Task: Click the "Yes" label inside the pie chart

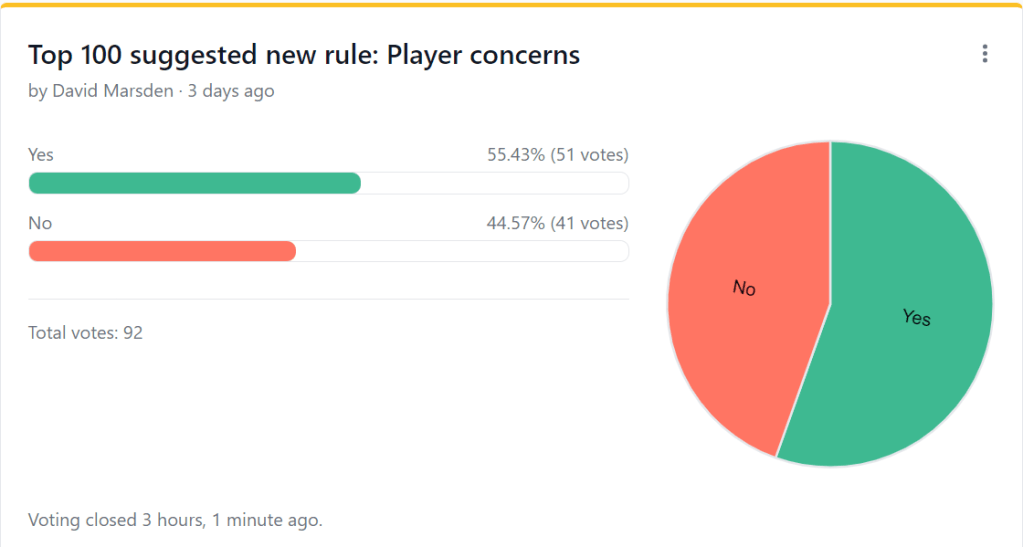Action: click(916, 317)
